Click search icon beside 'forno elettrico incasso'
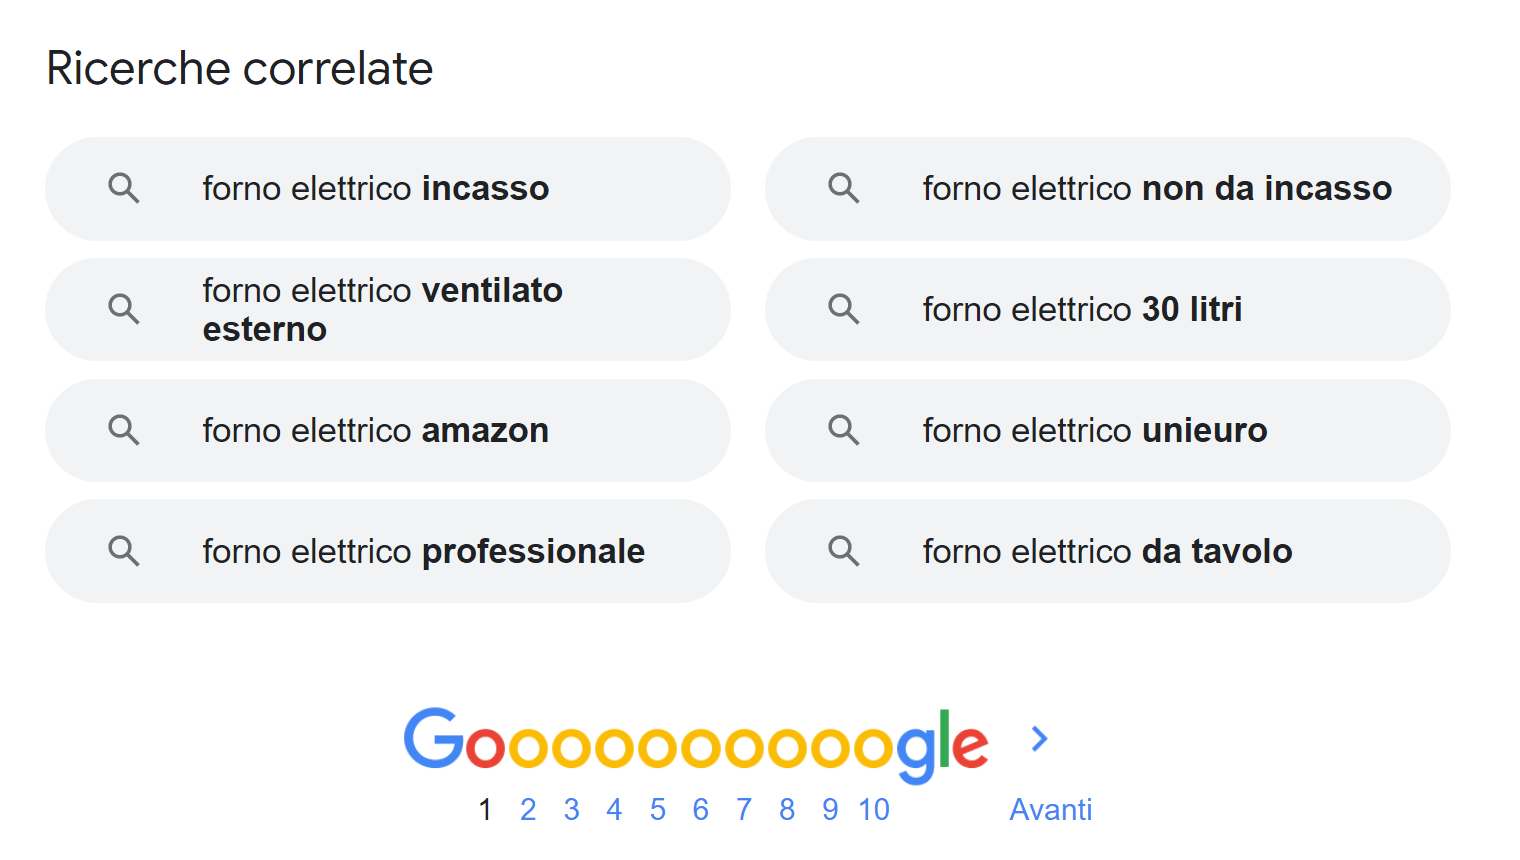The image size is (1520, 860). point(124,188)
